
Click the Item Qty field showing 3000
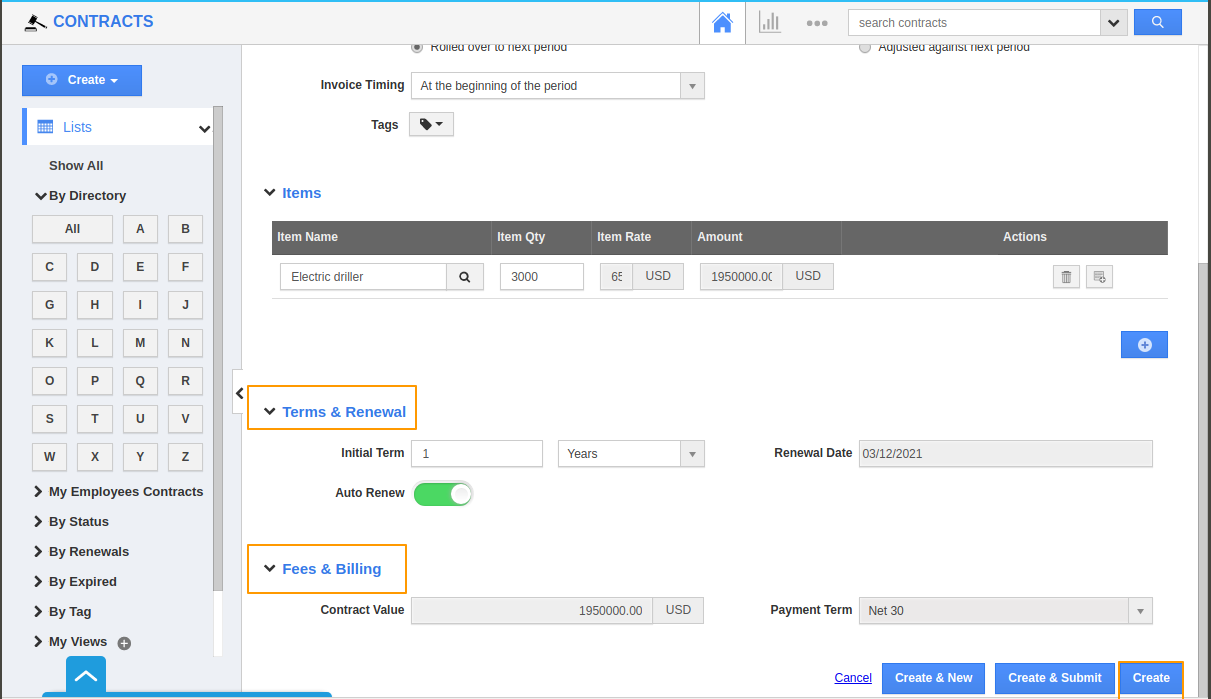(x=542, y=277)
